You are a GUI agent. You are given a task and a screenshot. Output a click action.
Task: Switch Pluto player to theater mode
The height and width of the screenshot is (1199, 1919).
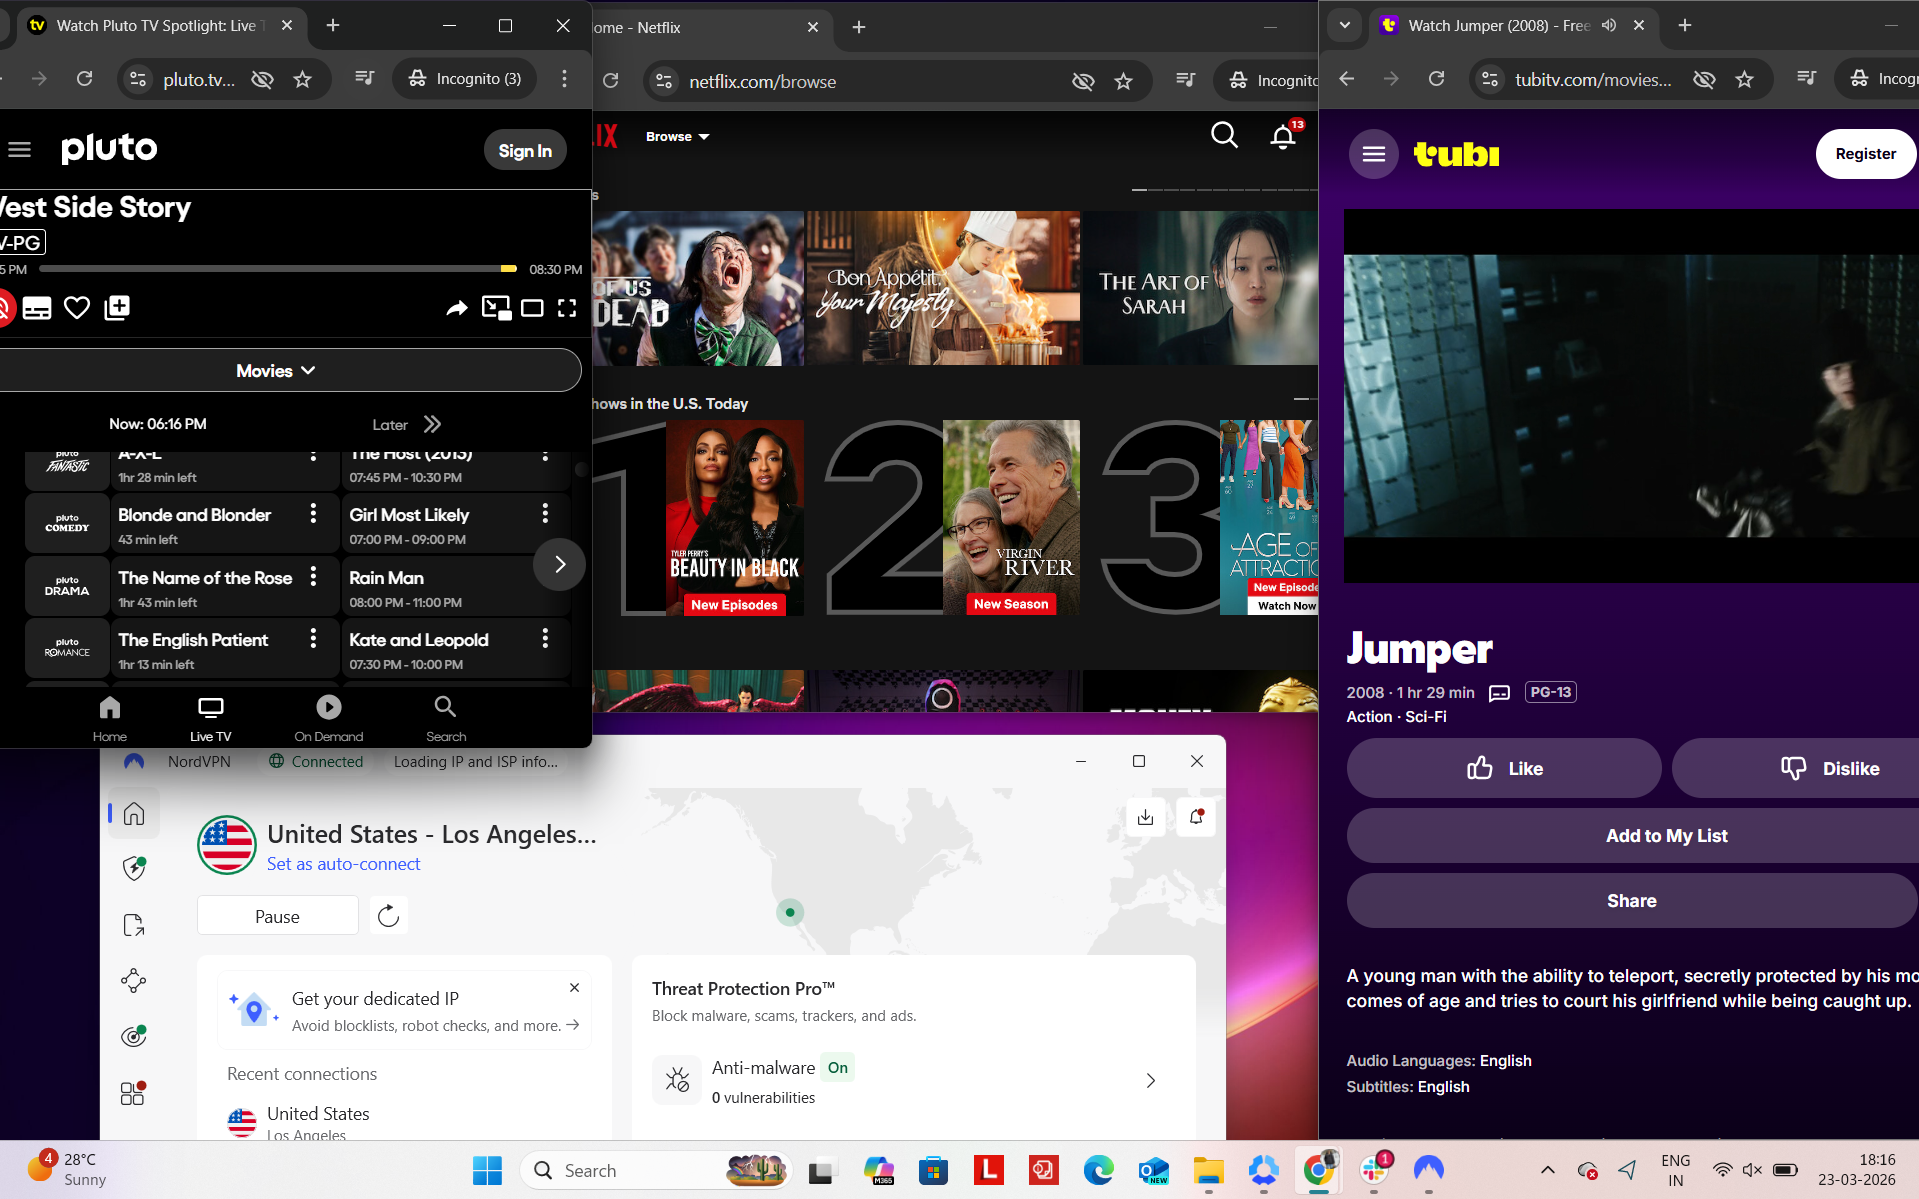tap(532, 308)
